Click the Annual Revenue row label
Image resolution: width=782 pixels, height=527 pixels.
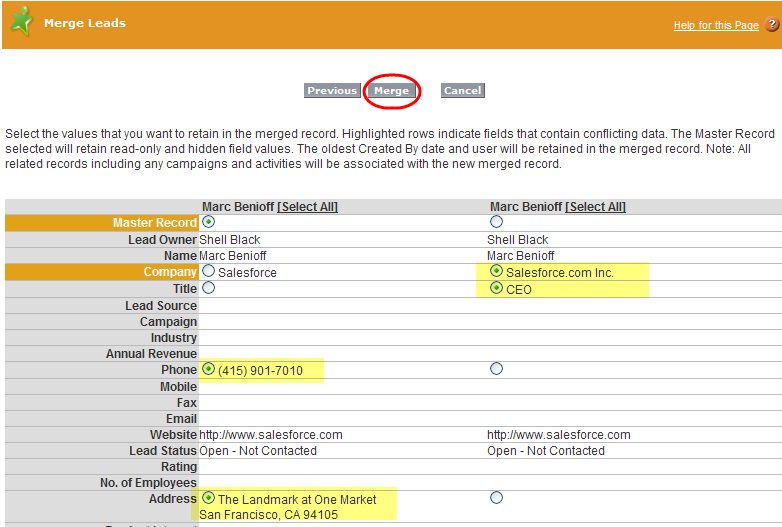pyautogui.click(x=152, y=354)
